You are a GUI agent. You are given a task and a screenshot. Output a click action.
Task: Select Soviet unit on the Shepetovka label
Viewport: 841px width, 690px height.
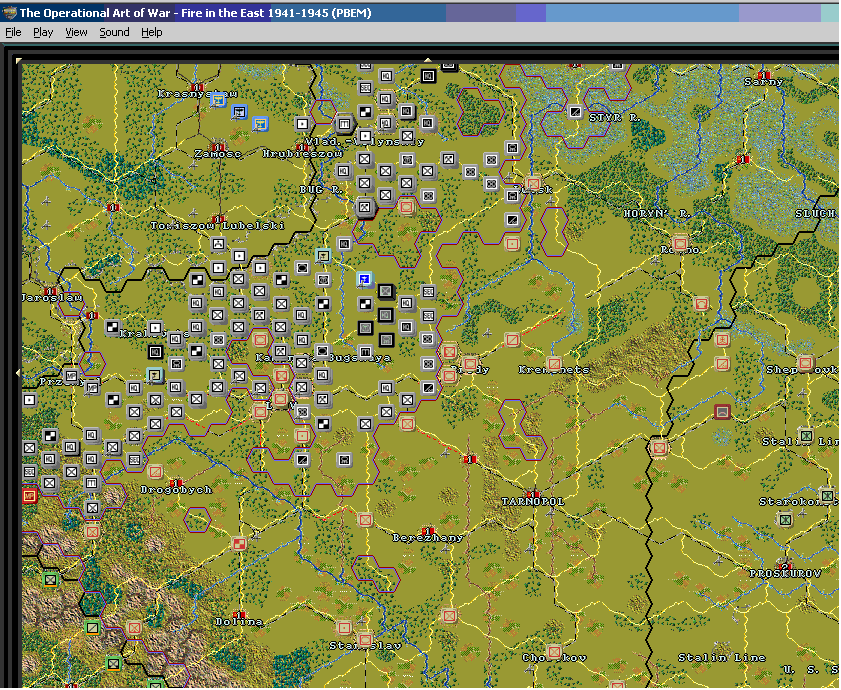click(806, 363)
